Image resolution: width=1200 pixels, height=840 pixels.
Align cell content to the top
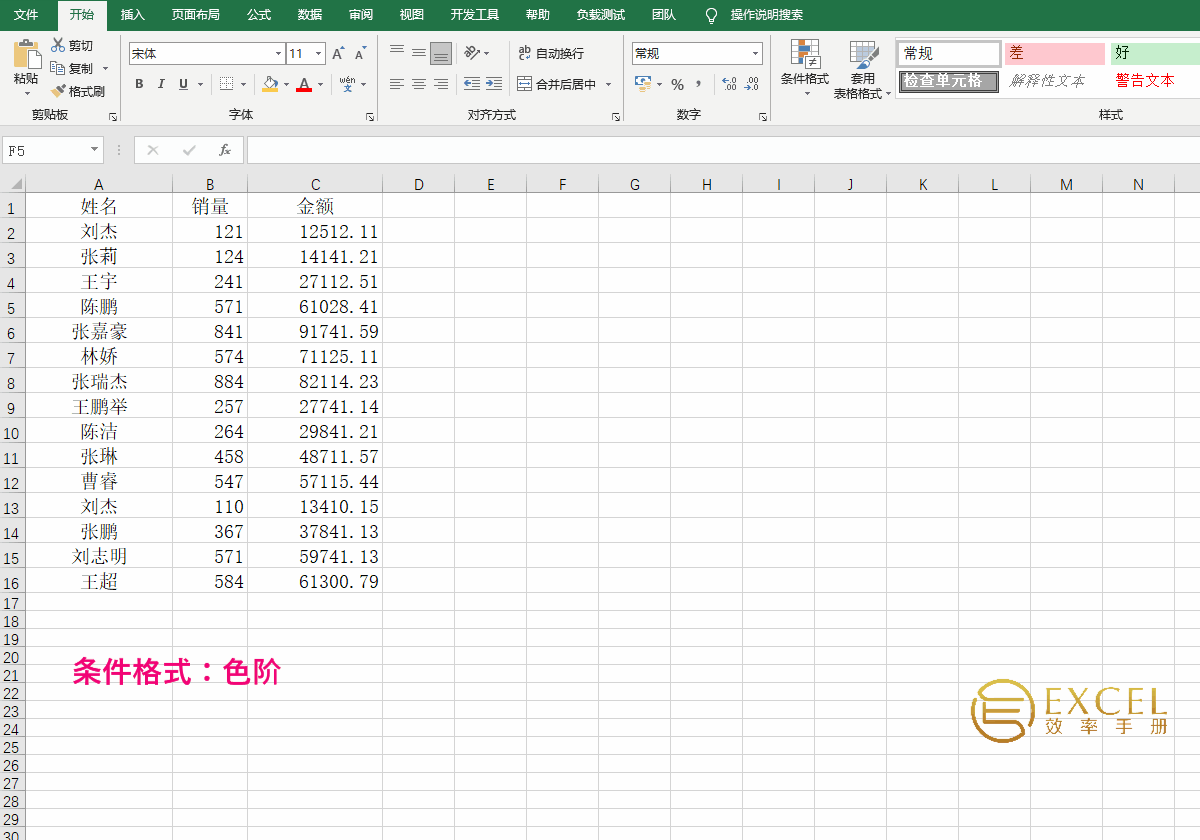coord(397,53)
